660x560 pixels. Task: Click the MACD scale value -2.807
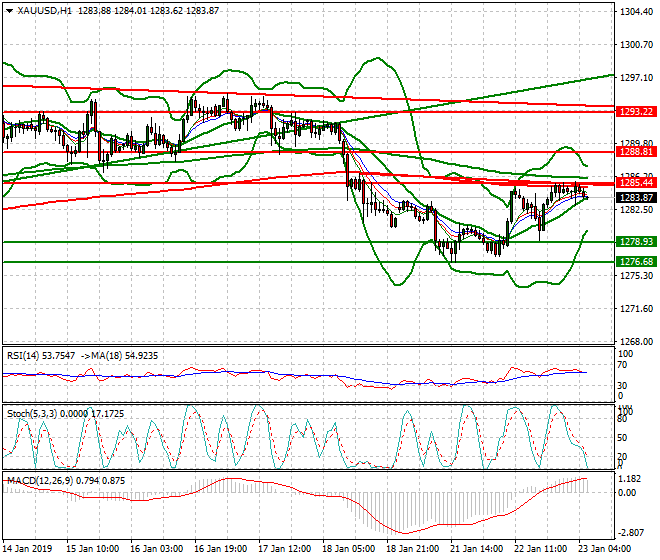click(x=630, y=533)
